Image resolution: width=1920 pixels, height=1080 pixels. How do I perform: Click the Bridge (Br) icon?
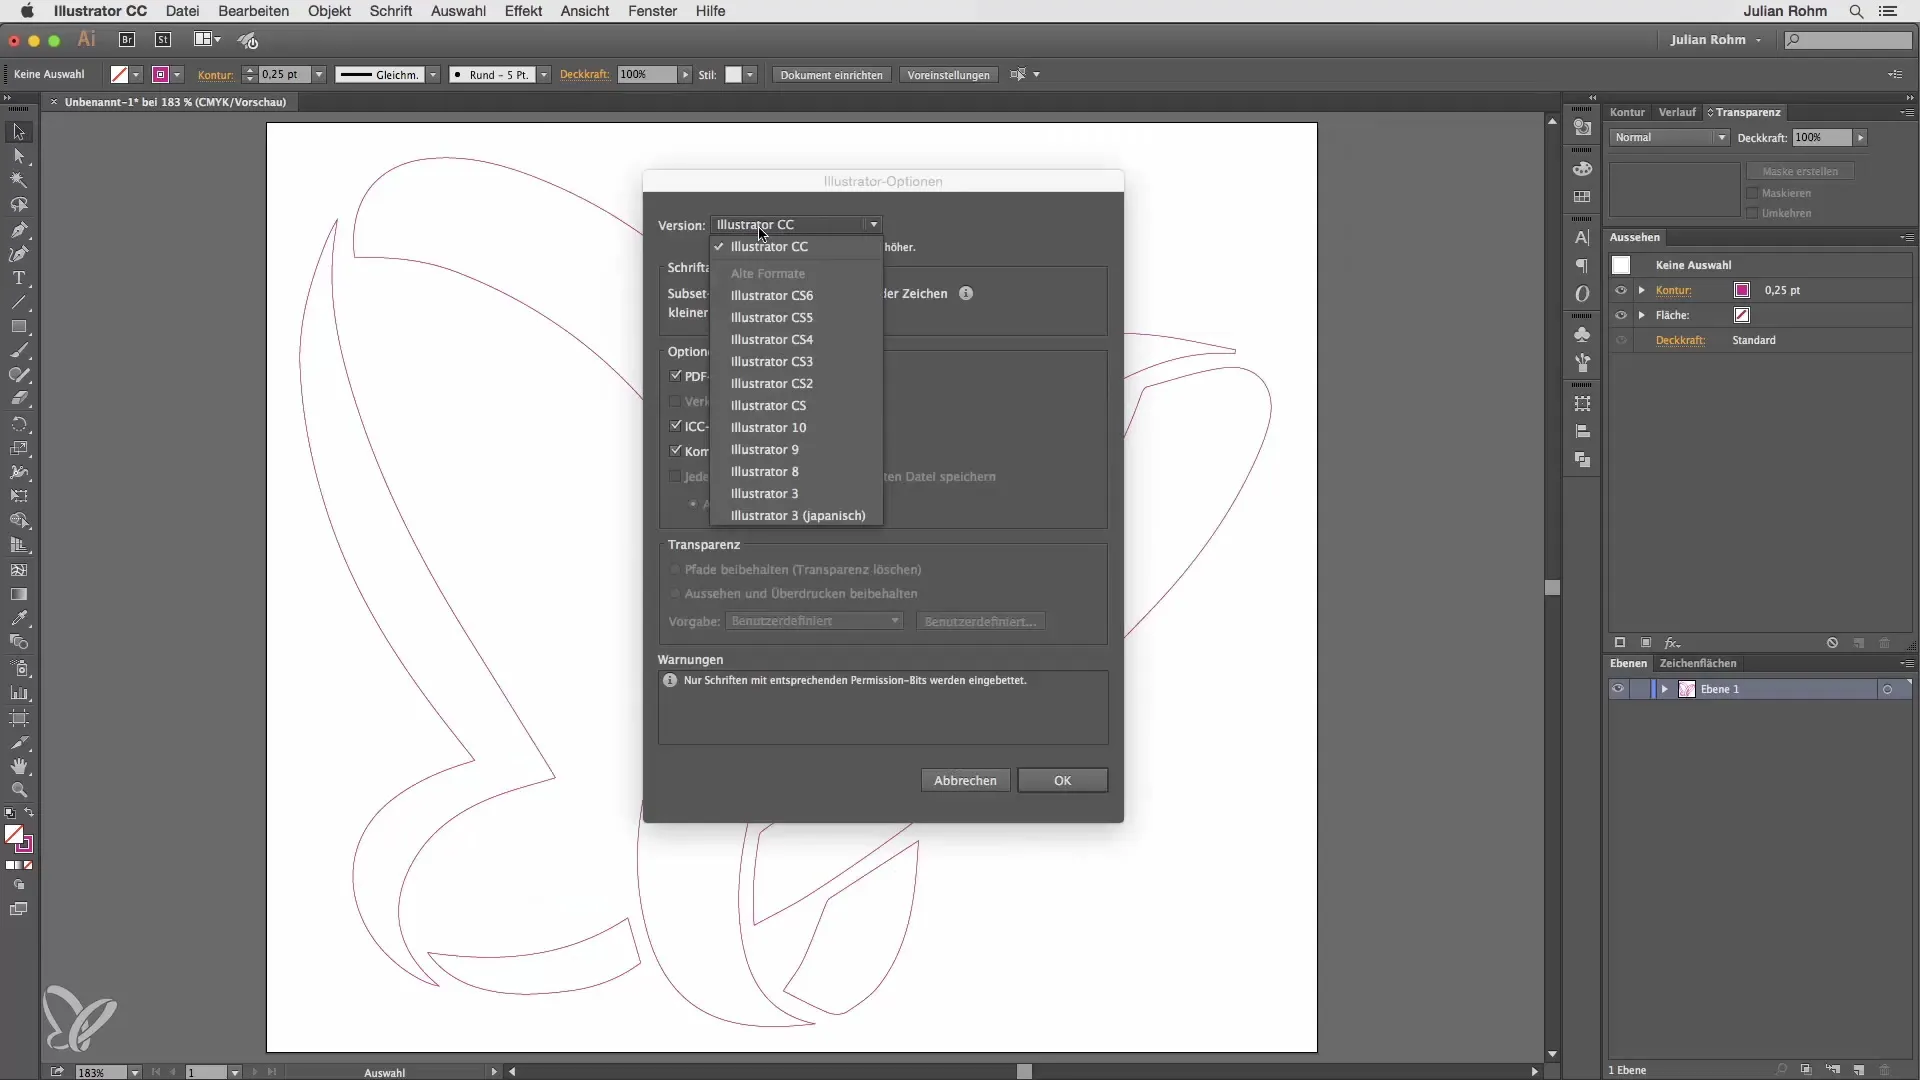tap(127, 40)
